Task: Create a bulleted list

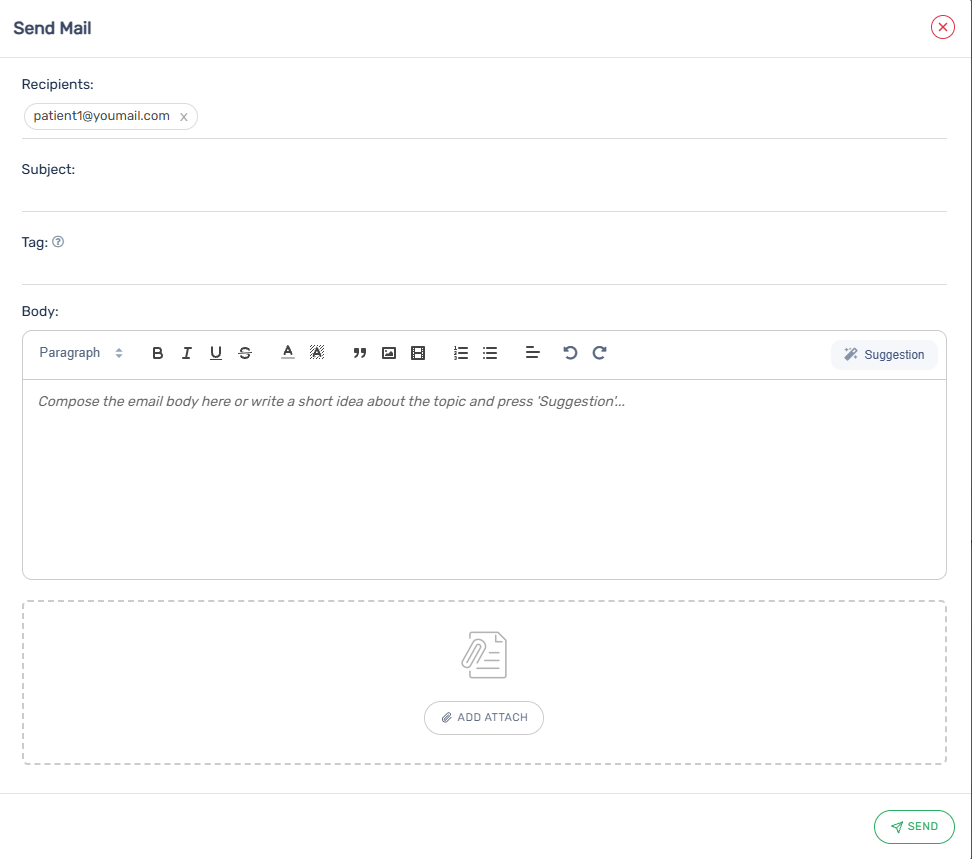Action: (x=490, y=353)
